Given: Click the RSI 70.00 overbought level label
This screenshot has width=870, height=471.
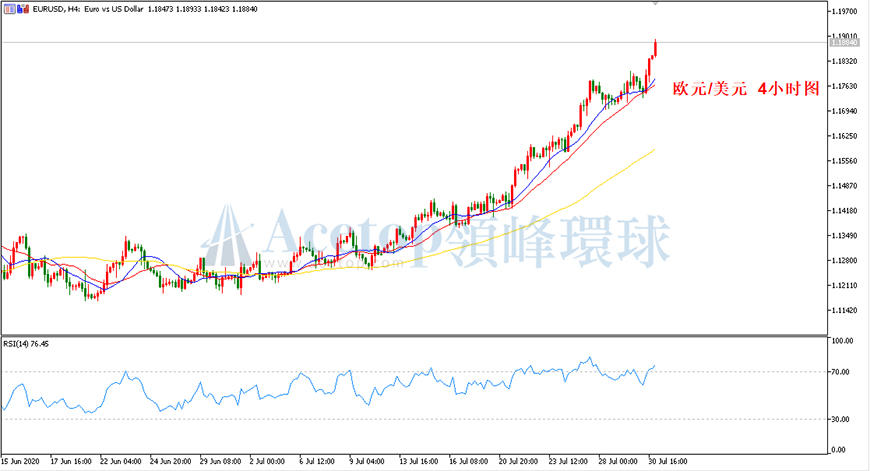Looking at the screenshot, I should 842,372.
